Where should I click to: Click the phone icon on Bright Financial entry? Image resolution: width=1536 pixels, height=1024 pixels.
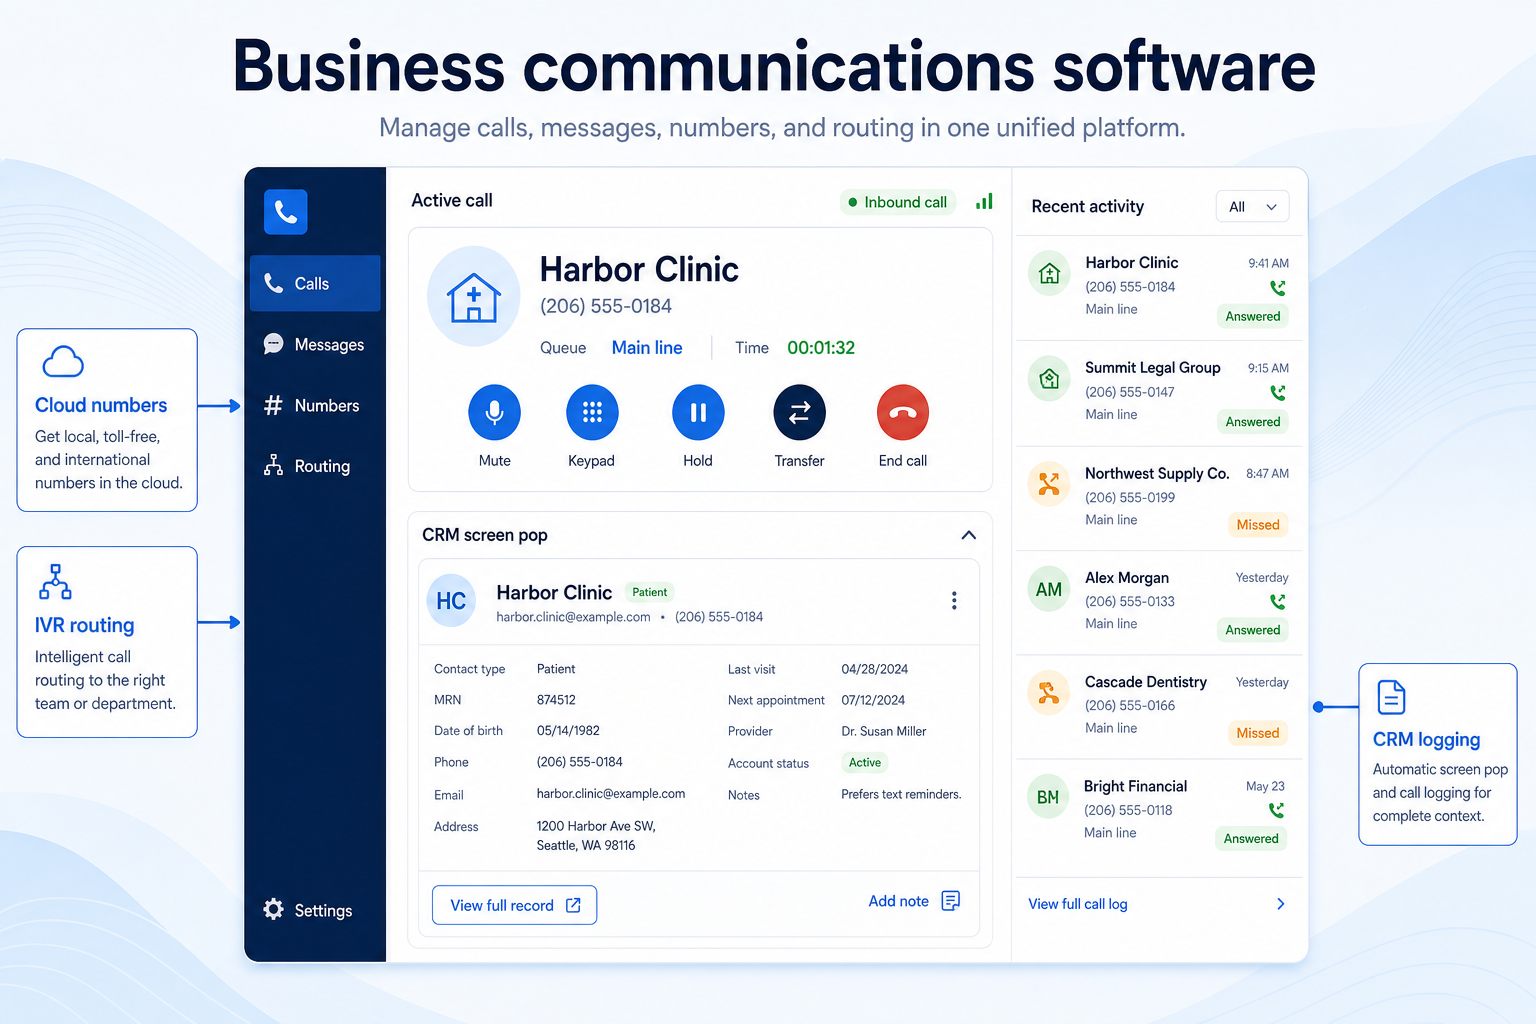[x=1277, y=810]
